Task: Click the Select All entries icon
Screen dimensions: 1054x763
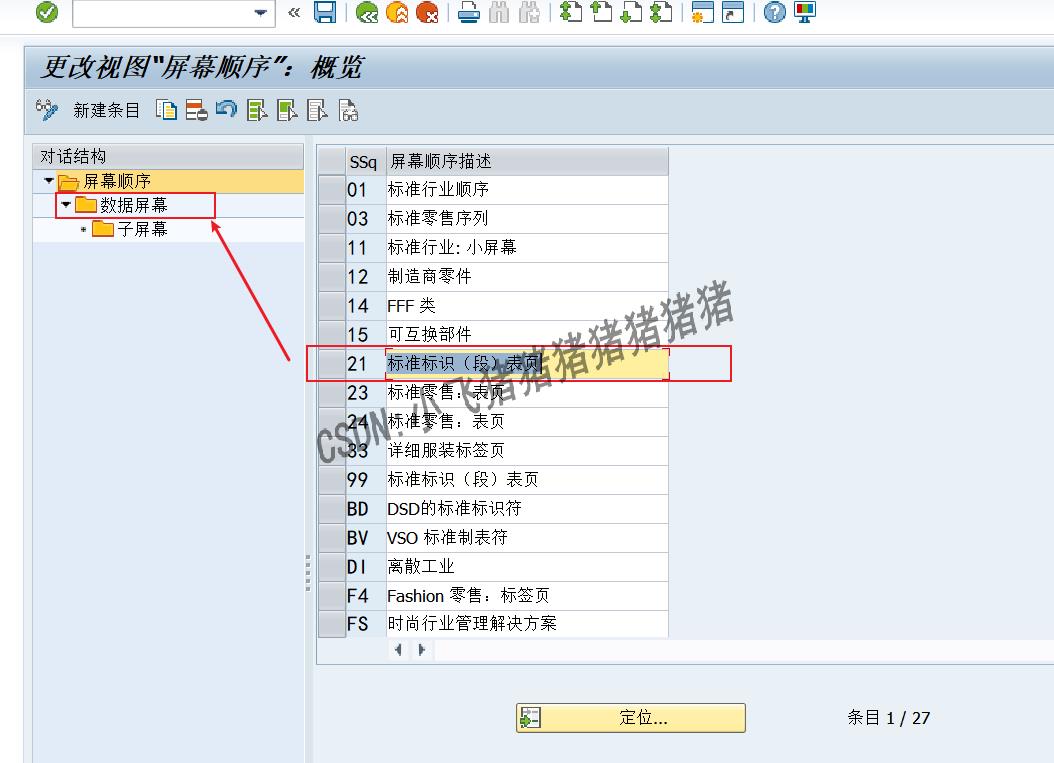Action: click(x=256, y=110)
